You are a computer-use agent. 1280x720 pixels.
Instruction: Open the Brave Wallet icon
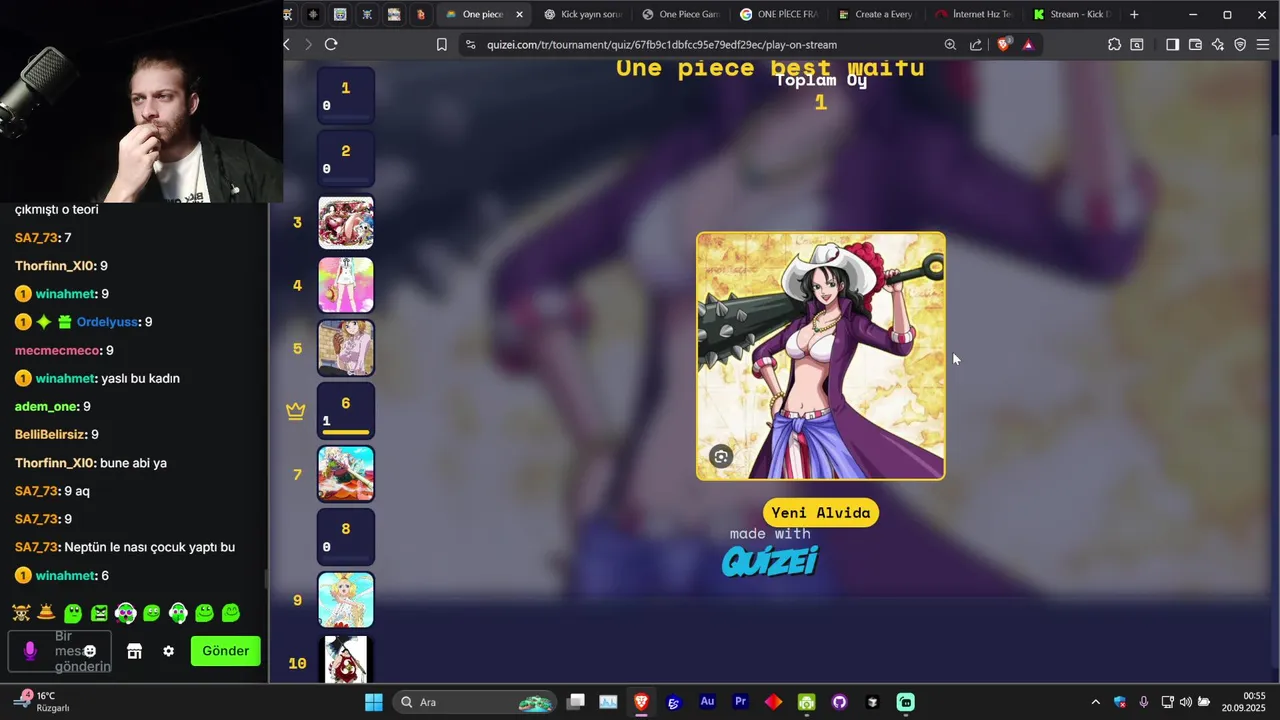click(x=1195, y=44)
